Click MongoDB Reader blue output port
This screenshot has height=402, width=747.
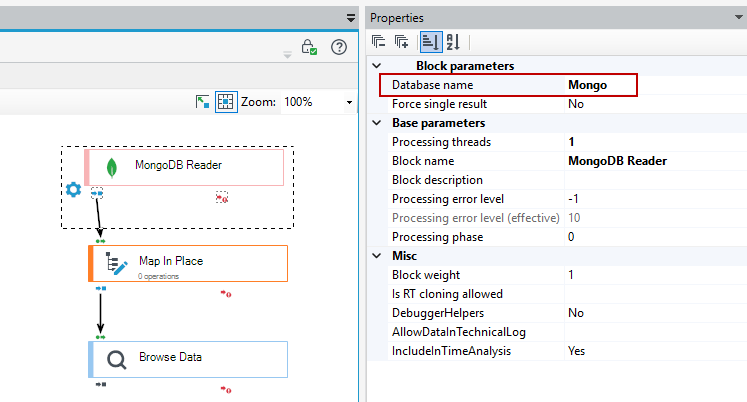[97, 193]
